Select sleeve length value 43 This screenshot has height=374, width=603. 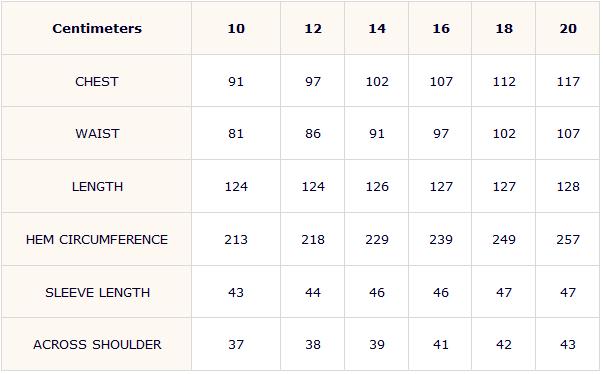(236, 293)
